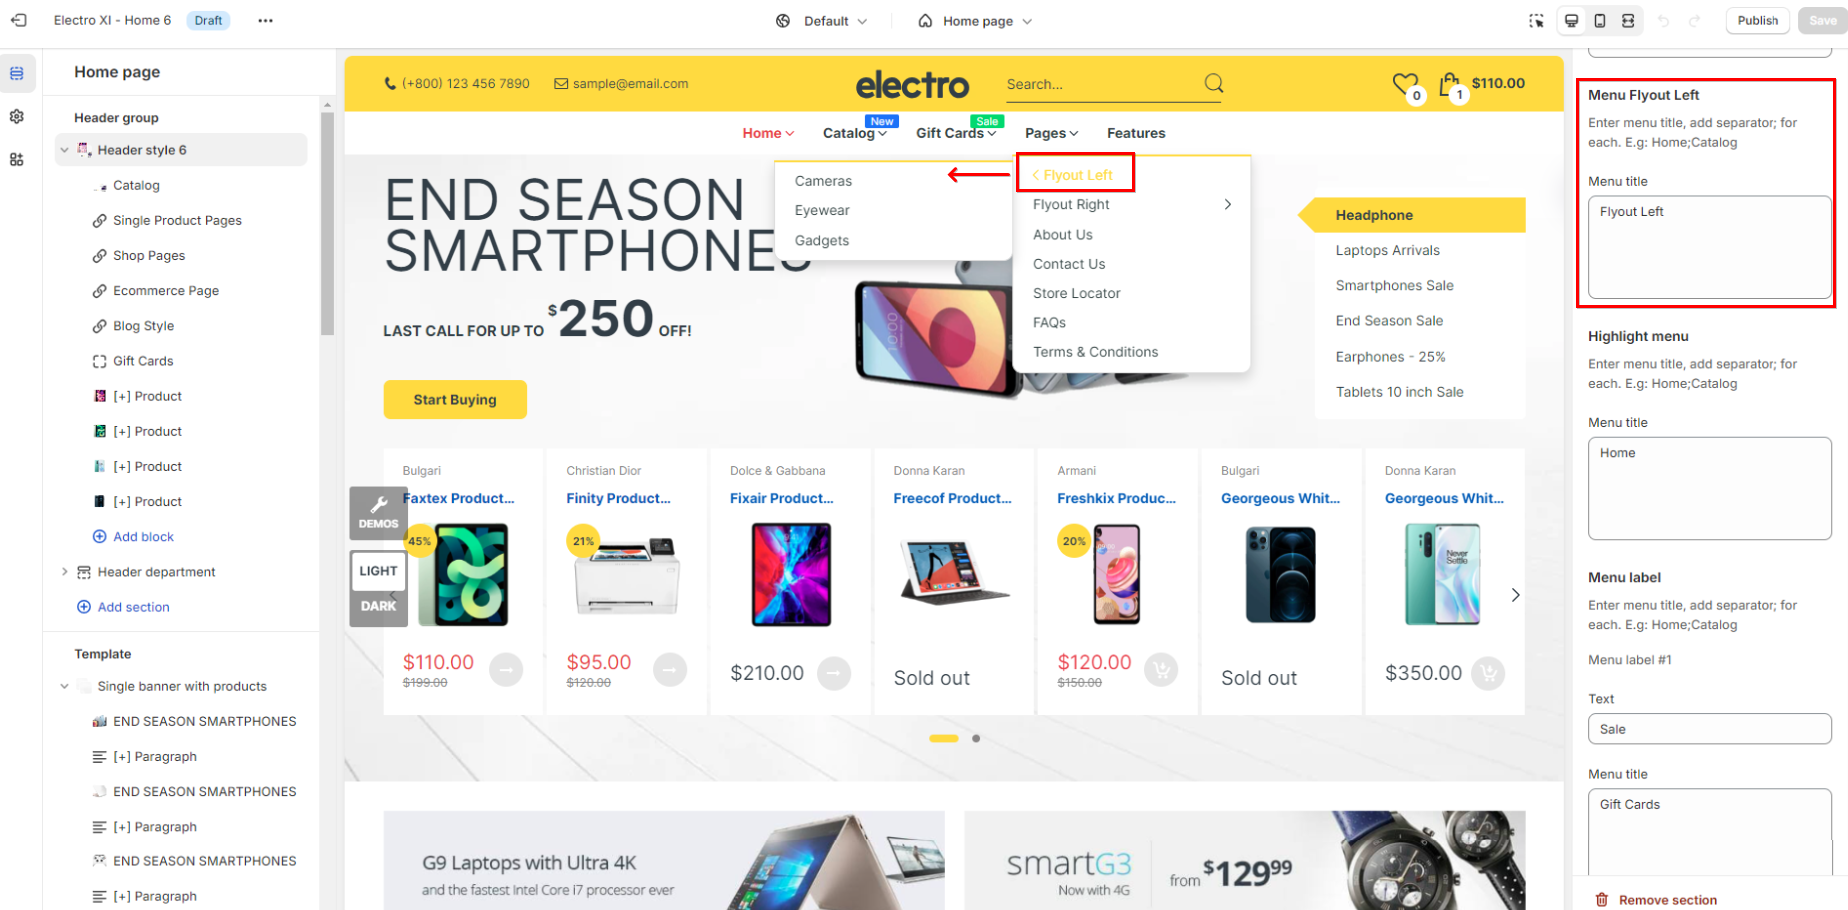Switch to mobile preview icon

1600,20
